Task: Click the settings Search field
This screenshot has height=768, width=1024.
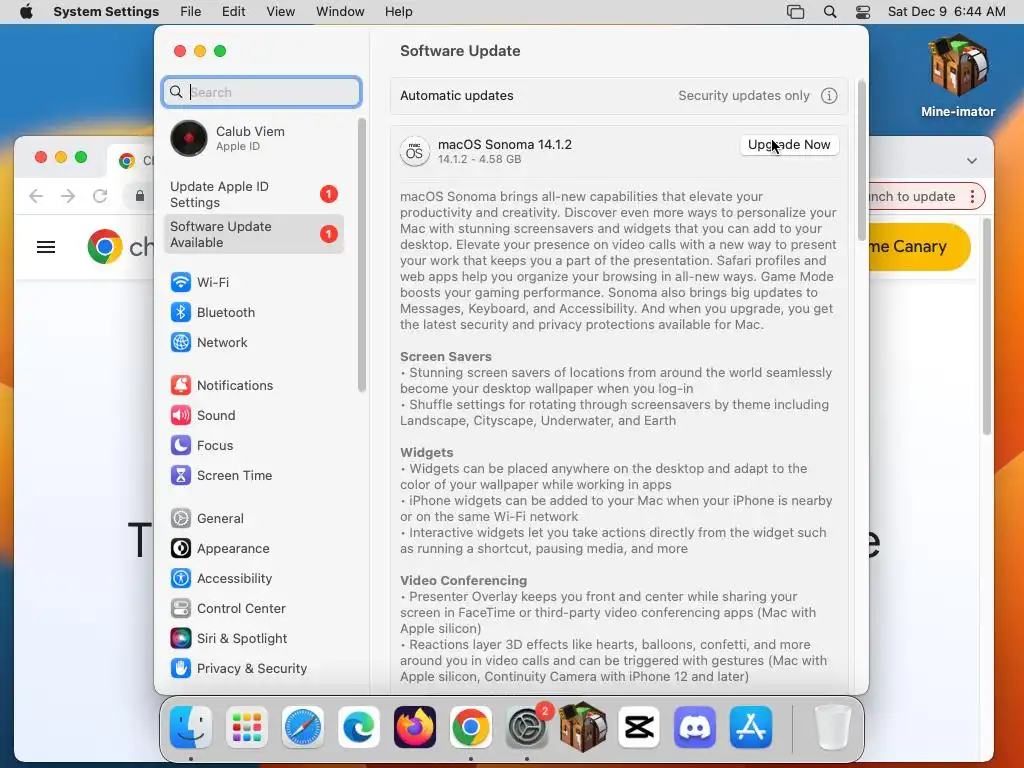Action: click(x=262, y=92)
